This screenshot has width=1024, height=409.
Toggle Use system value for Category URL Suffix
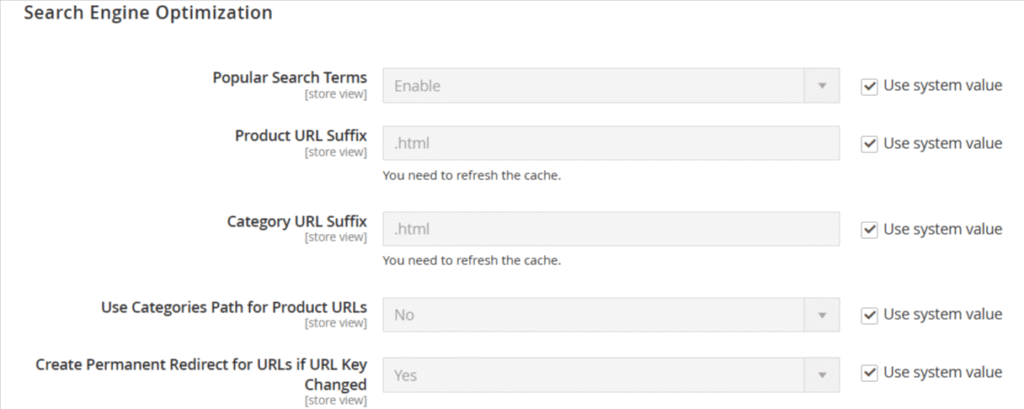[869, 230]
